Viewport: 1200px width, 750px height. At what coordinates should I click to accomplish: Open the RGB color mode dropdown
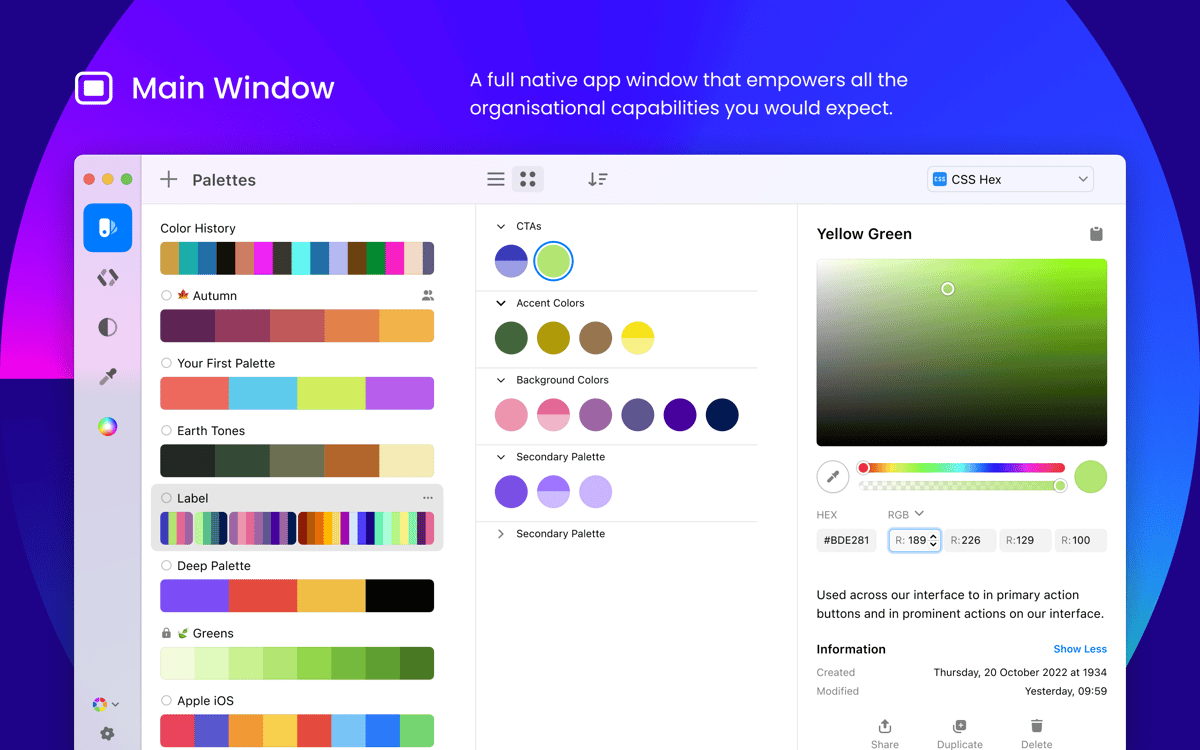pyautogui.click(x=906, y=514)
